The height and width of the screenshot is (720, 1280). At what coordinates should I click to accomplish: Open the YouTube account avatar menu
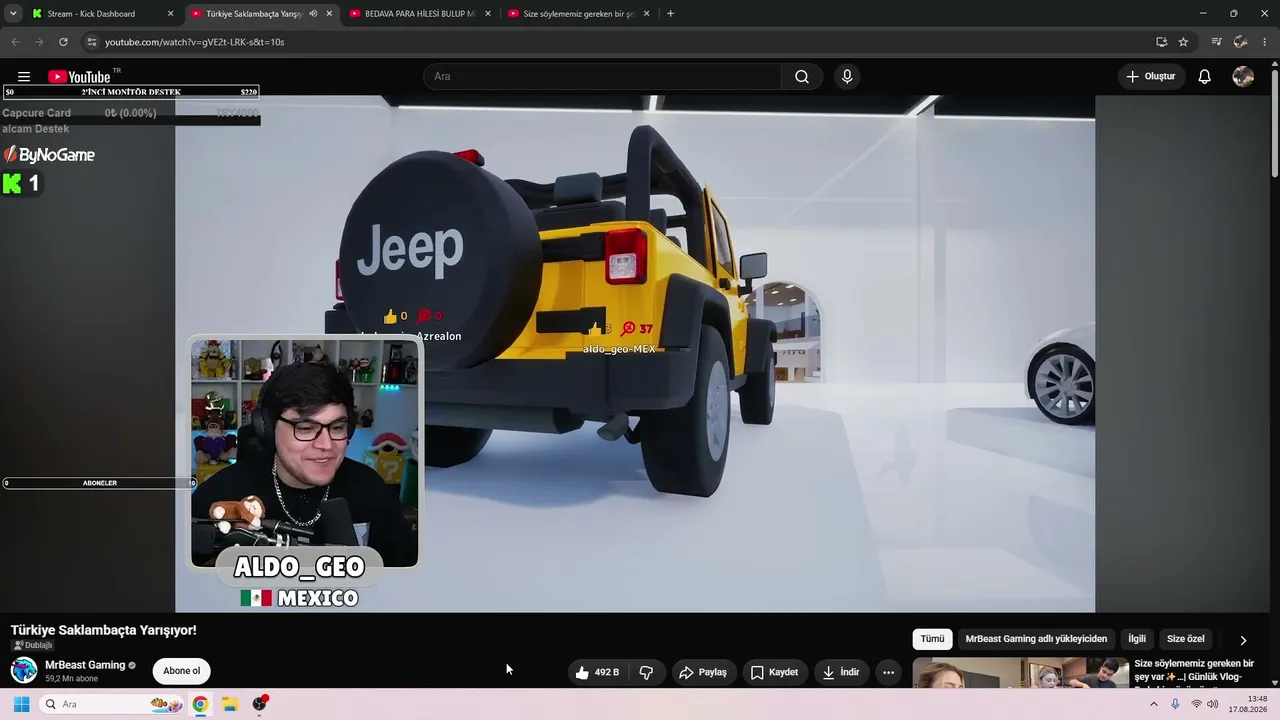tap(1243, 77)
